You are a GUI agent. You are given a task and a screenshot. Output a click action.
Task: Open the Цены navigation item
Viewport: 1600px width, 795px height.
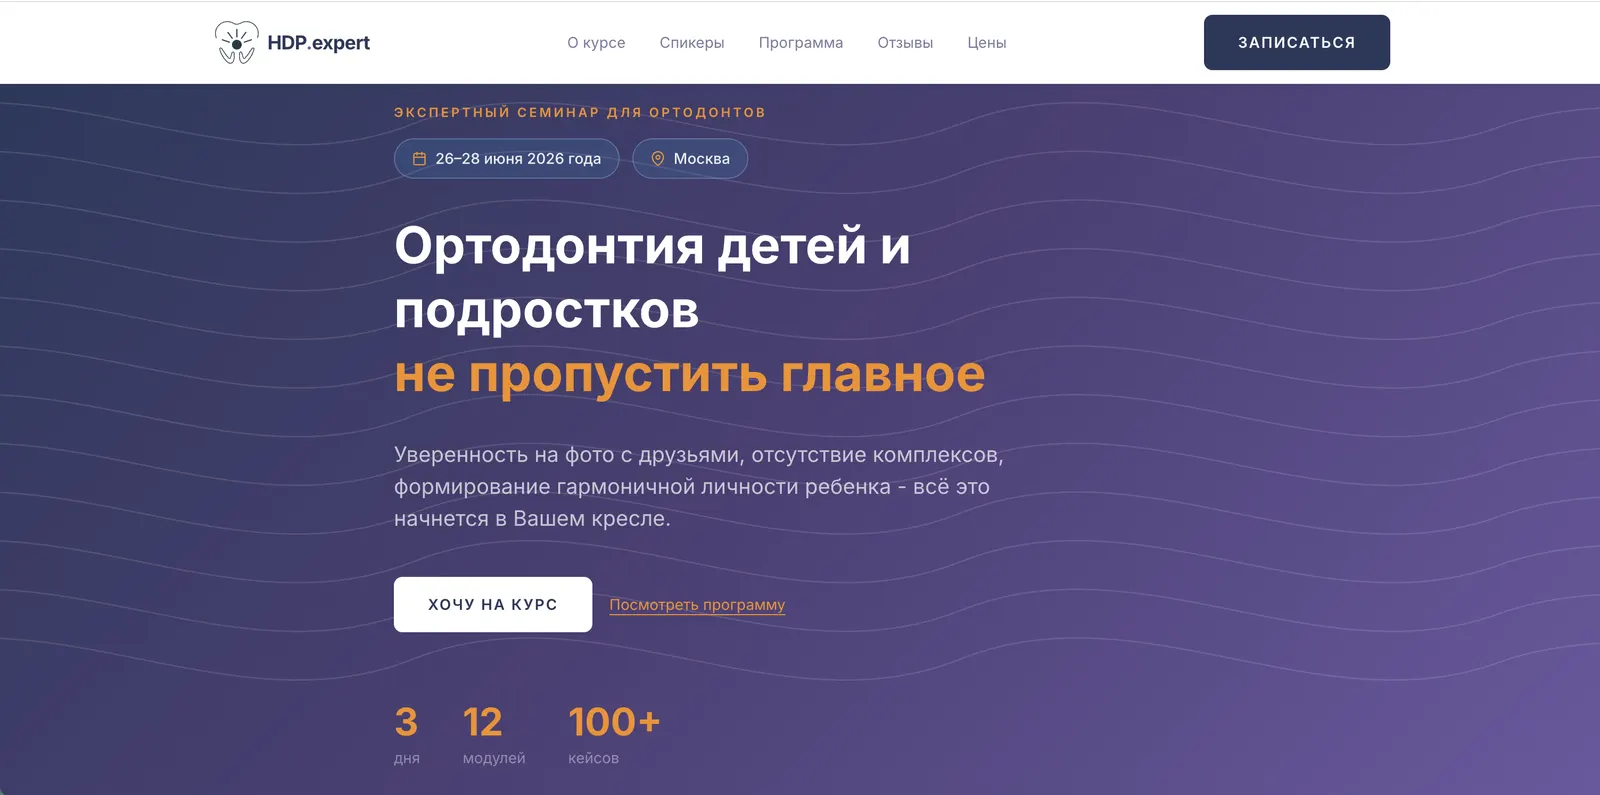(987, 43)
